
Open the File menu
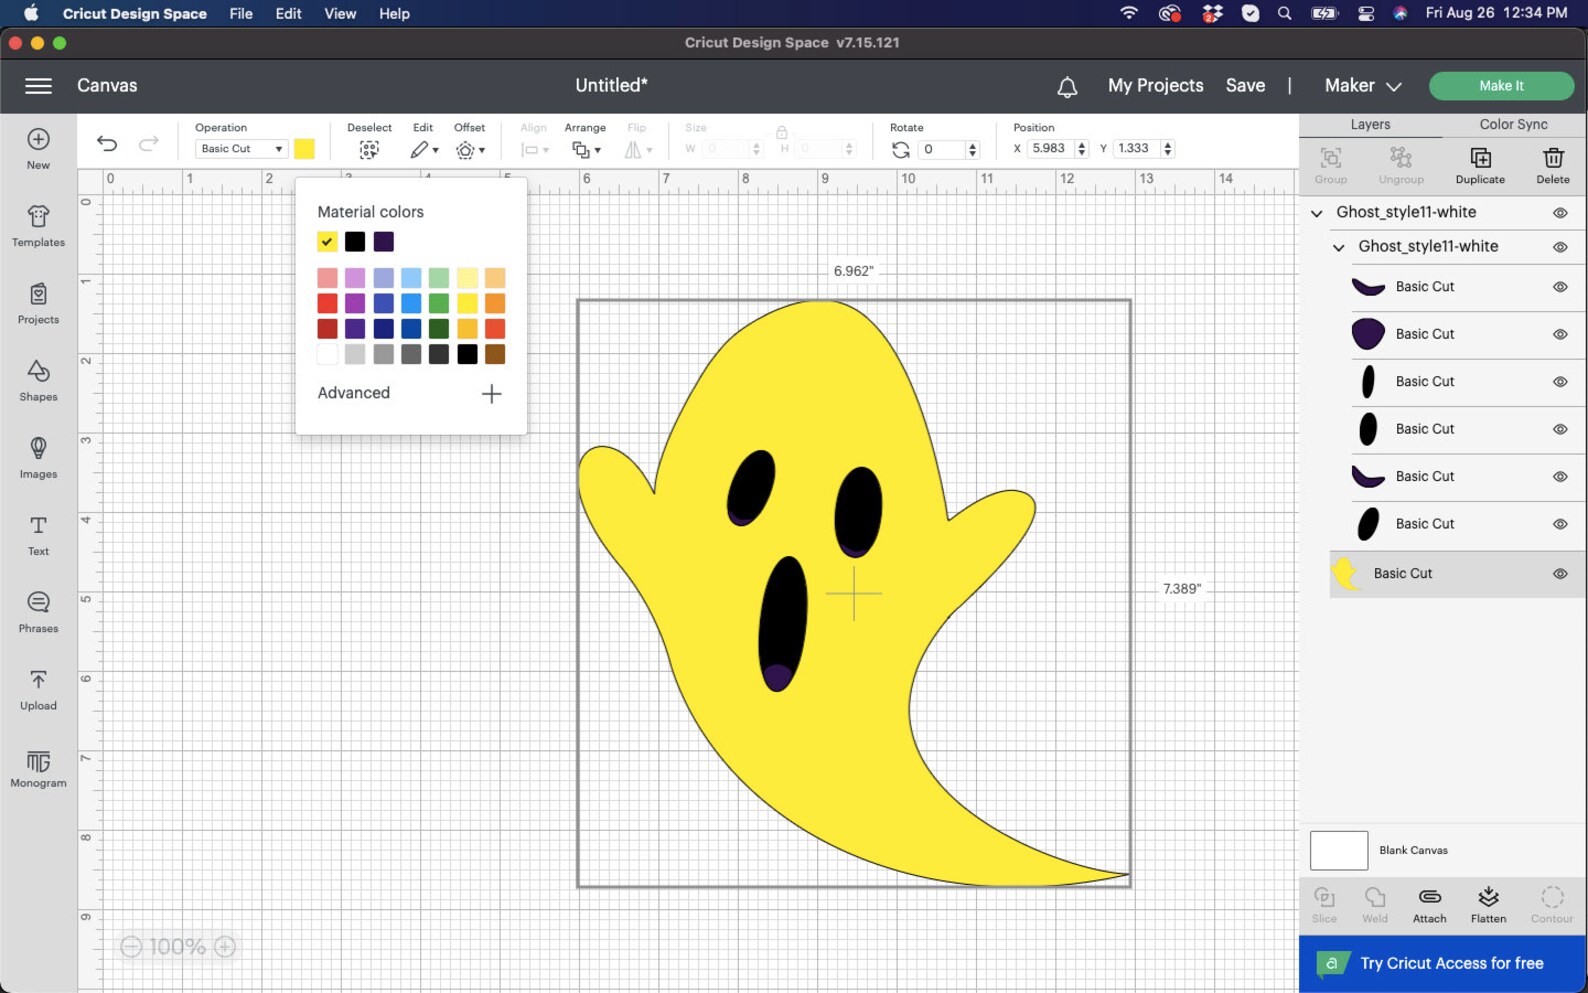pos(240,14)
